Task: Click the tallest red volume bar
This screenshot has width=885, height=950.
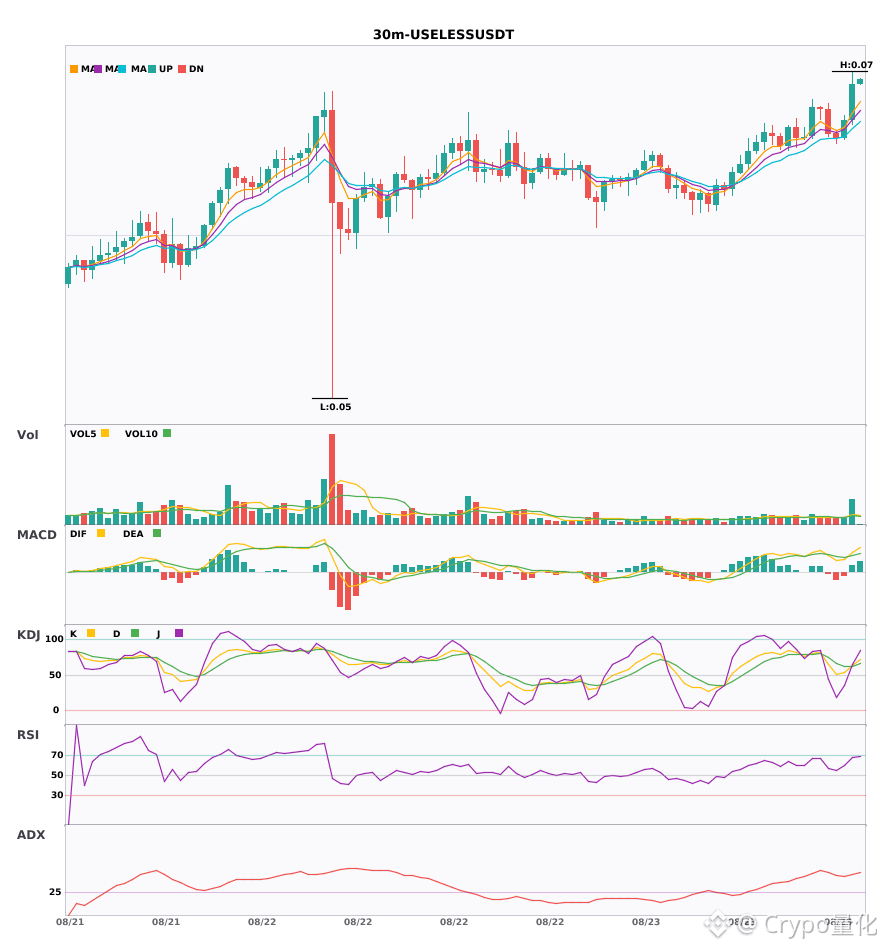Action: 332,479
